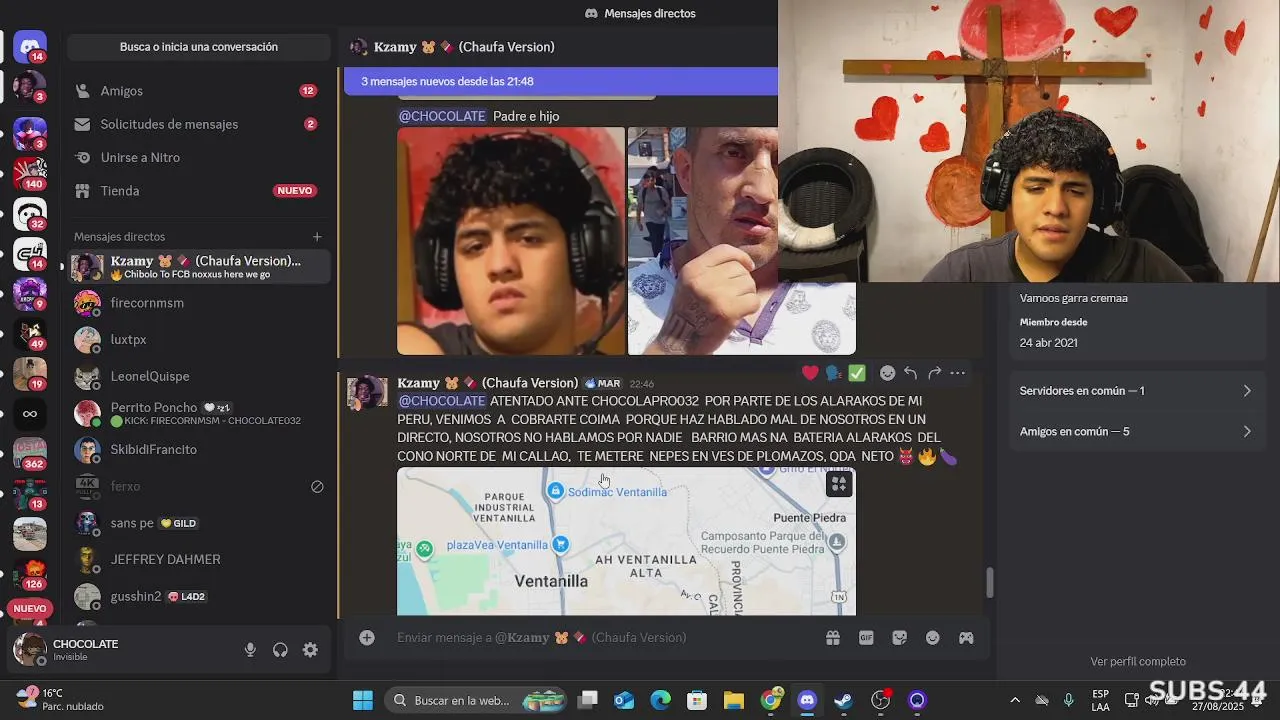The width and height of the screenshot is (1280, 720).
Task: Toggle microphone mute in user panel
Action: tap(250, 650)
